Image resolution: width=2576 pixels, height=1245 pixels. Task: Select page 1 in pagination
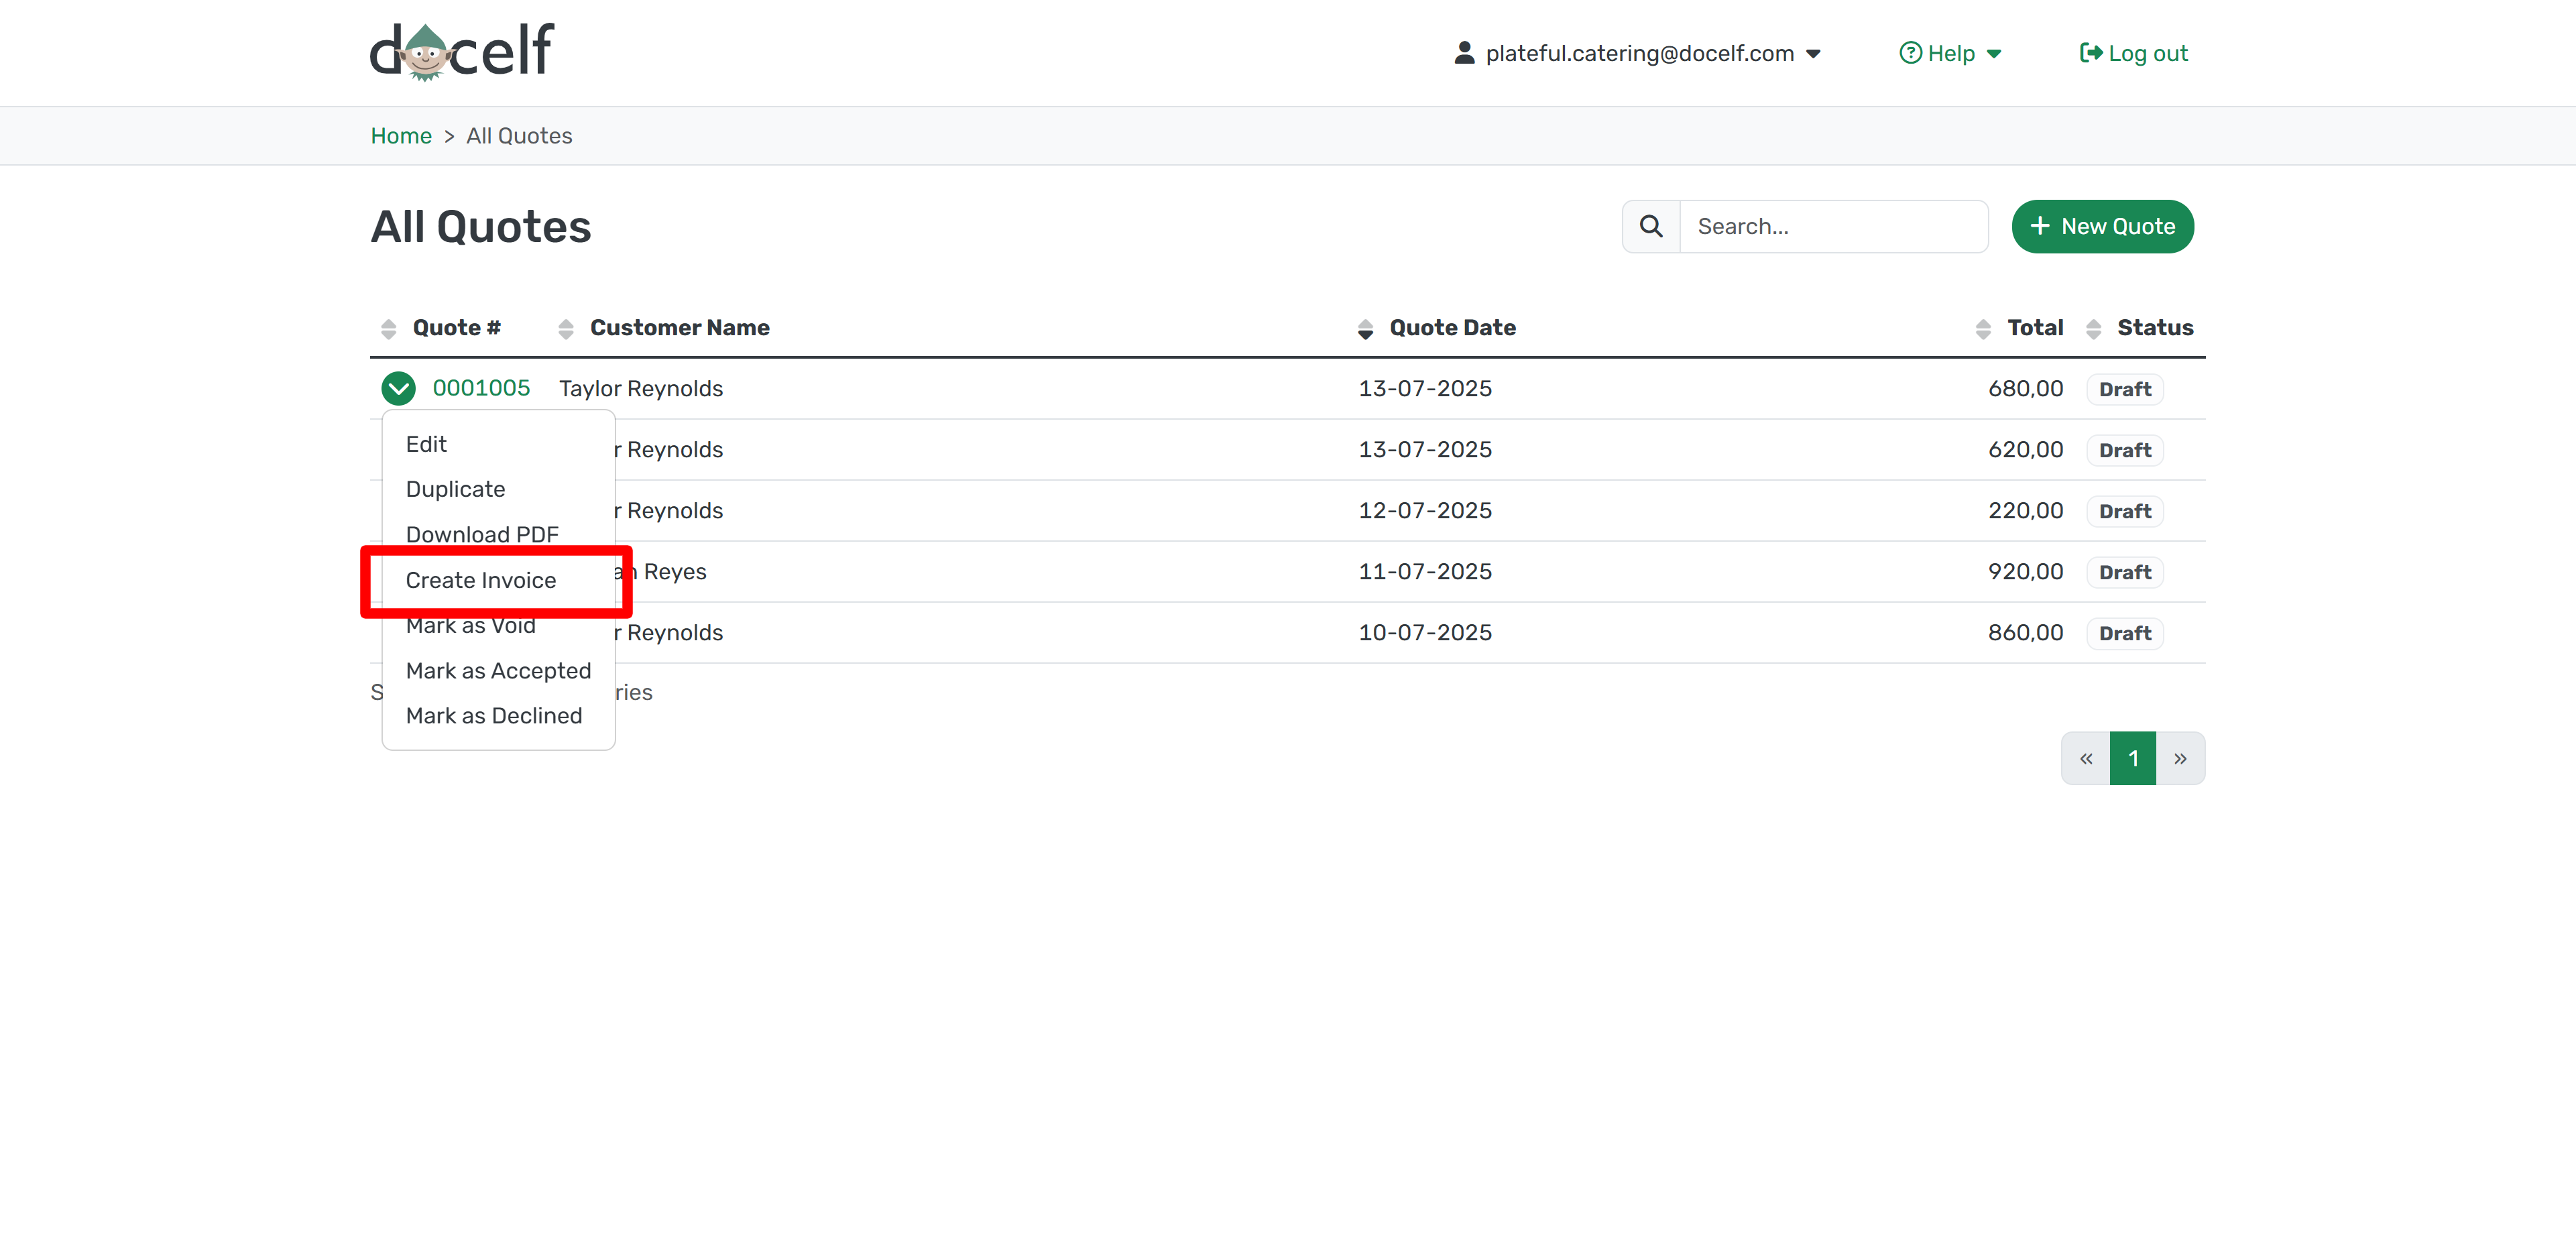coord(2133,759)
